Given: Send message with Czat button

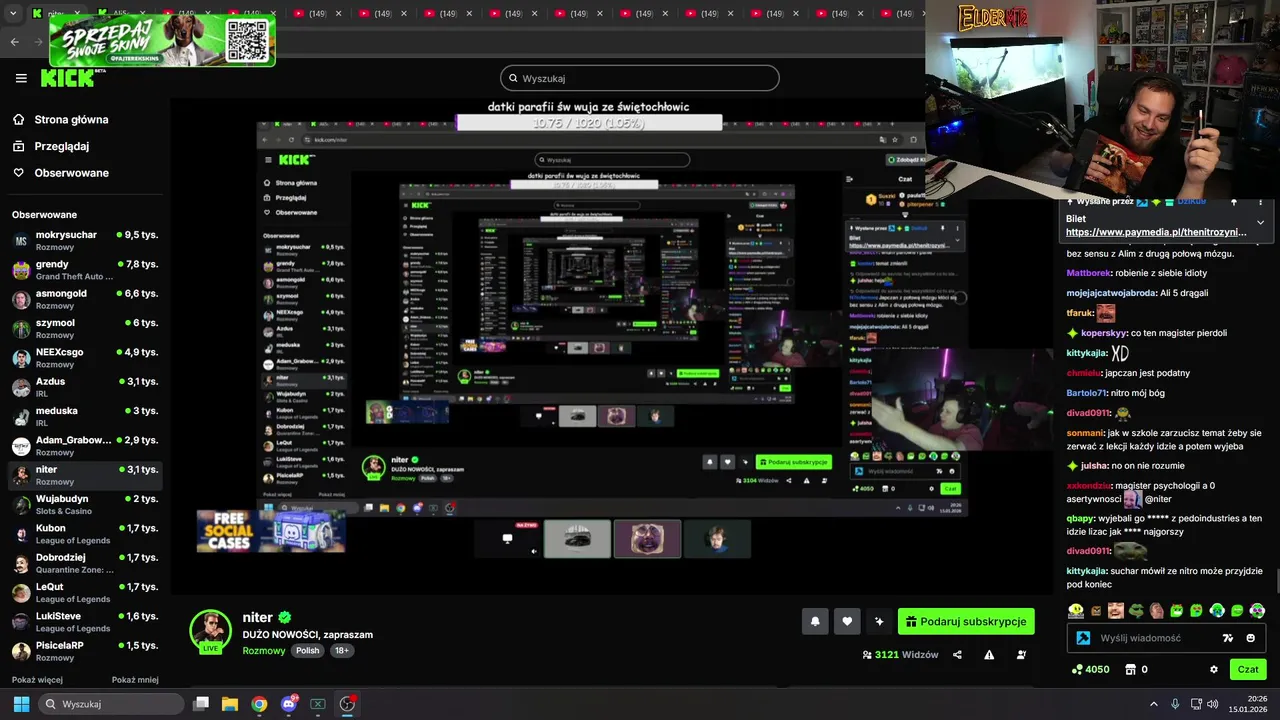Looking at the screenshot, I should 1248,669.
